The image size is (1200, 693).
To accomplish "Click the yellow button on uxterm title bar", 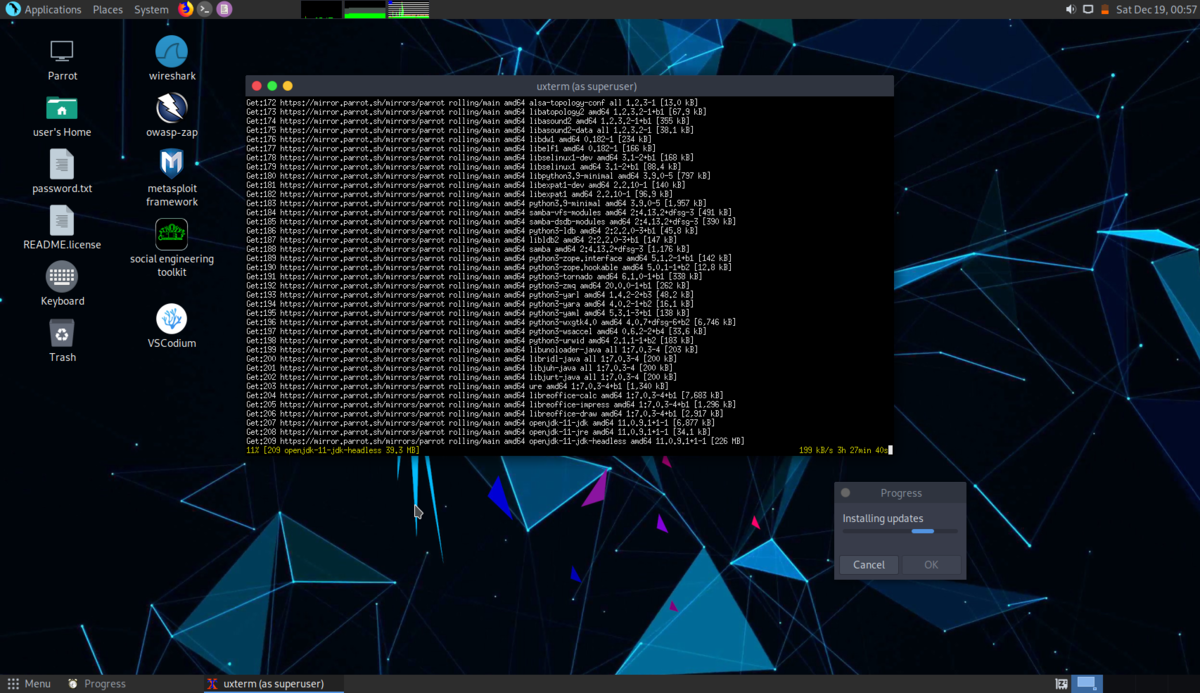I will [287, 86].
